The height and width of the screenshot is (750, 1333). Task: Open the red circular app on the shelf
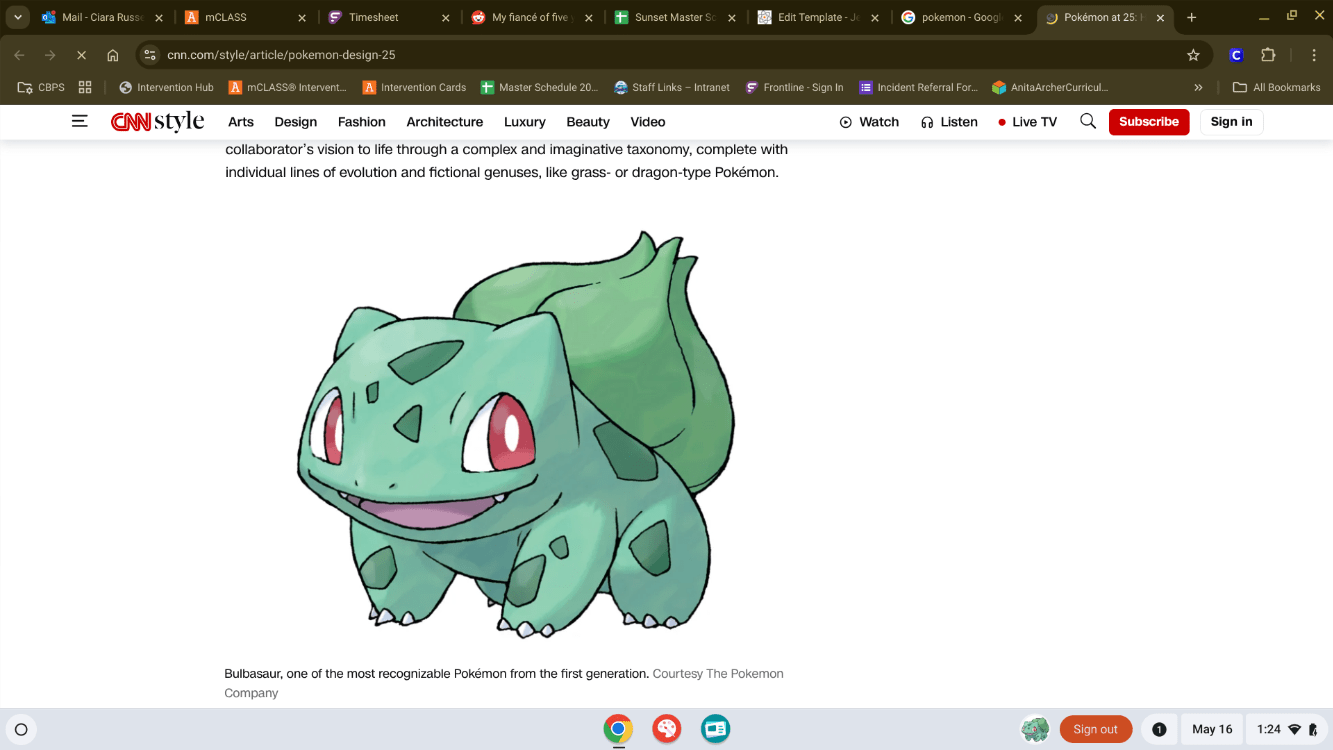(667, 729)
